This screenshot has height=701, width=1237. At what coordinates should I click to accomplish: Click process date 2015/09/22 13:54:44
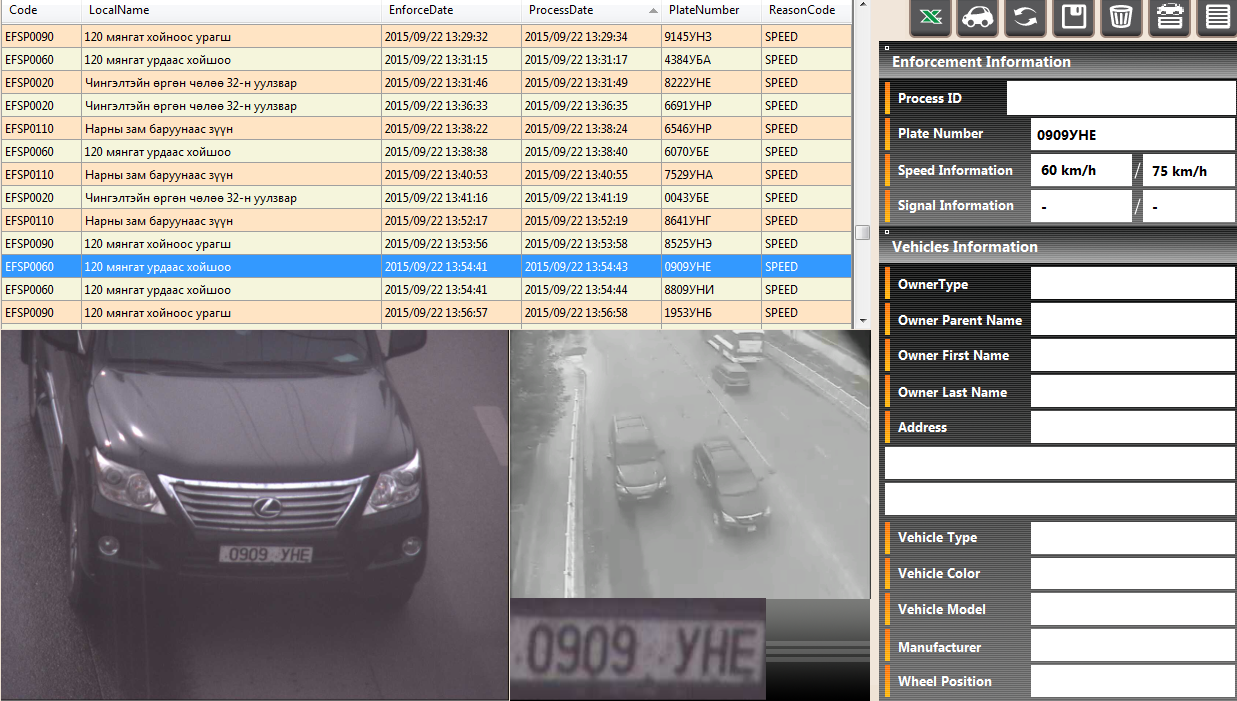pyautogui.click(x=576, y=290)
